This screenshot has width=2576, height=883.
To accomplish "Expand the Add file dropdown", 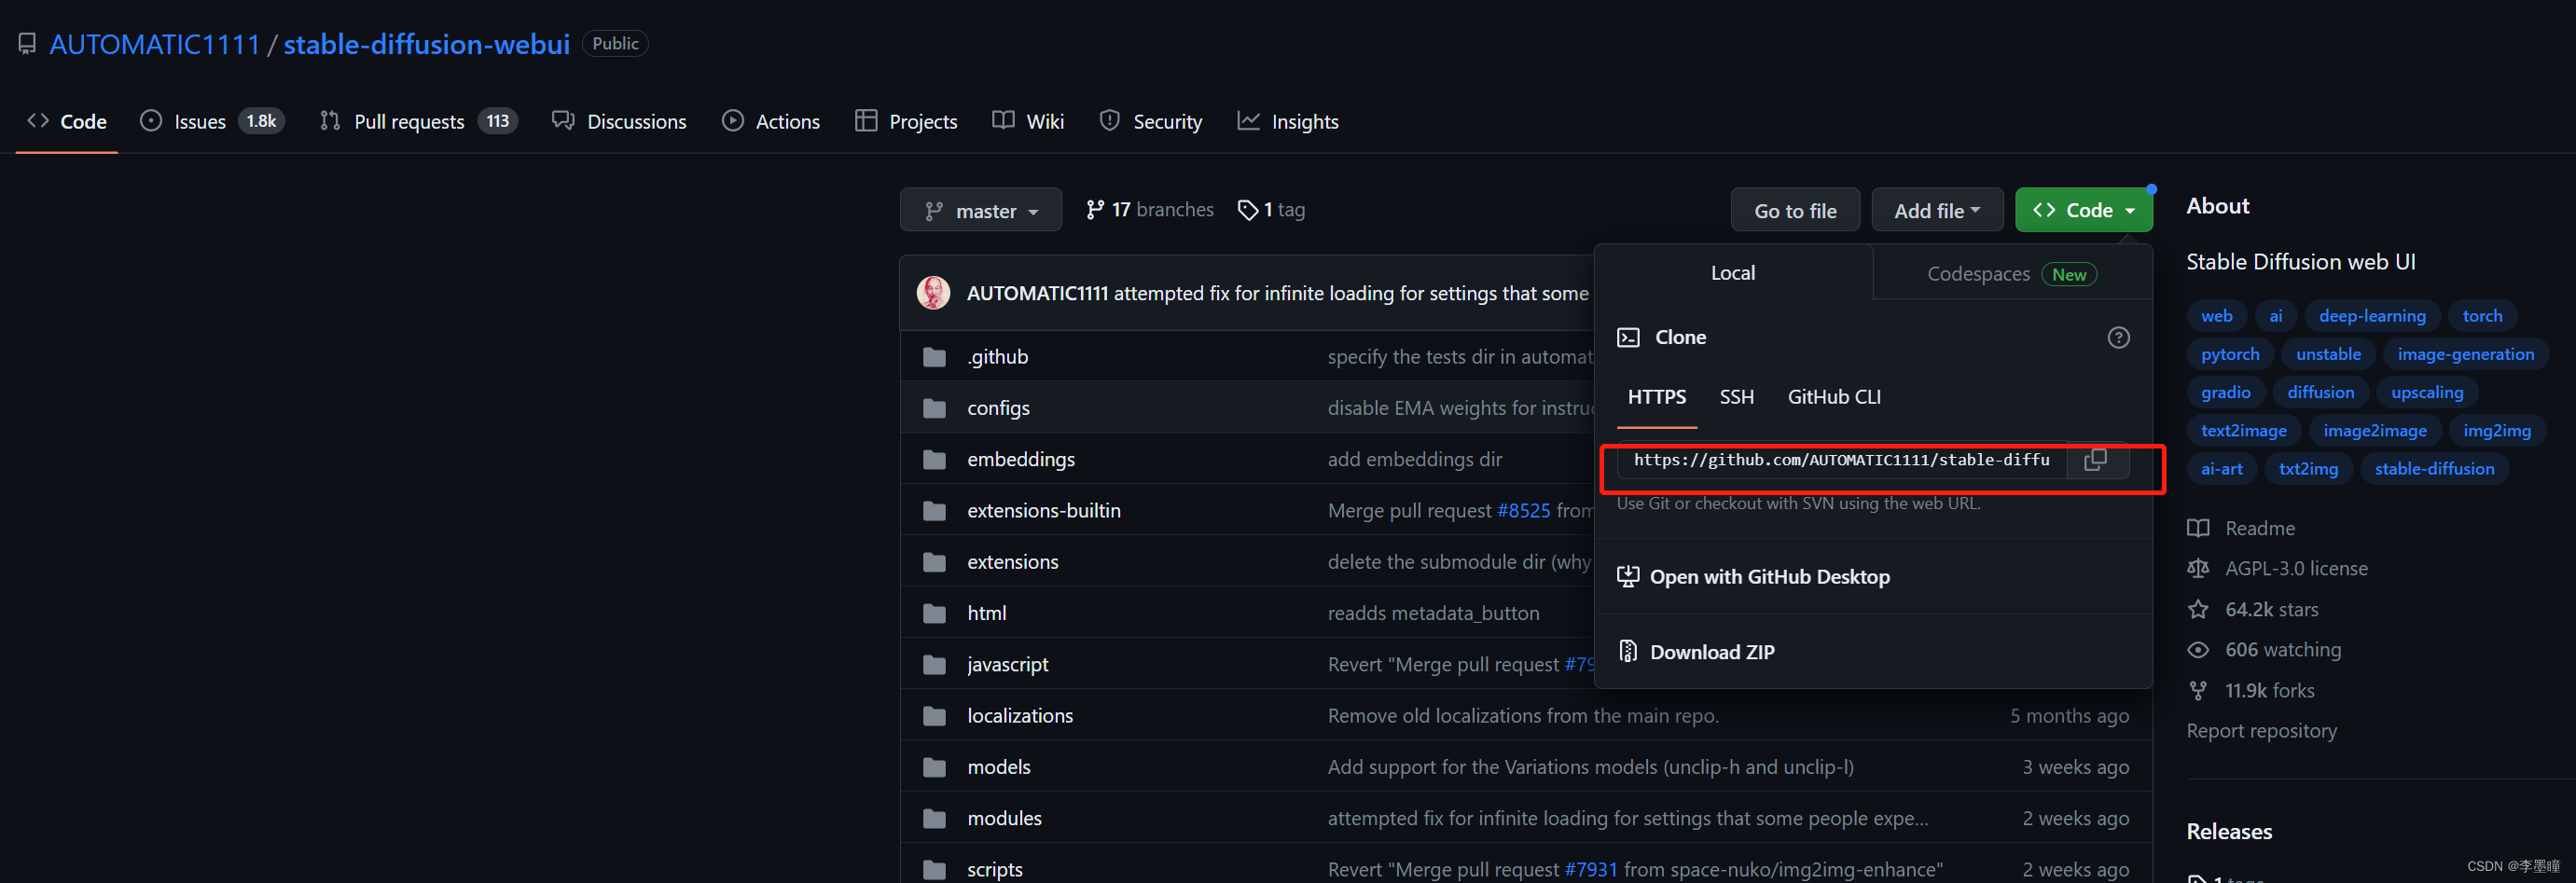I will click(1937, 210).
